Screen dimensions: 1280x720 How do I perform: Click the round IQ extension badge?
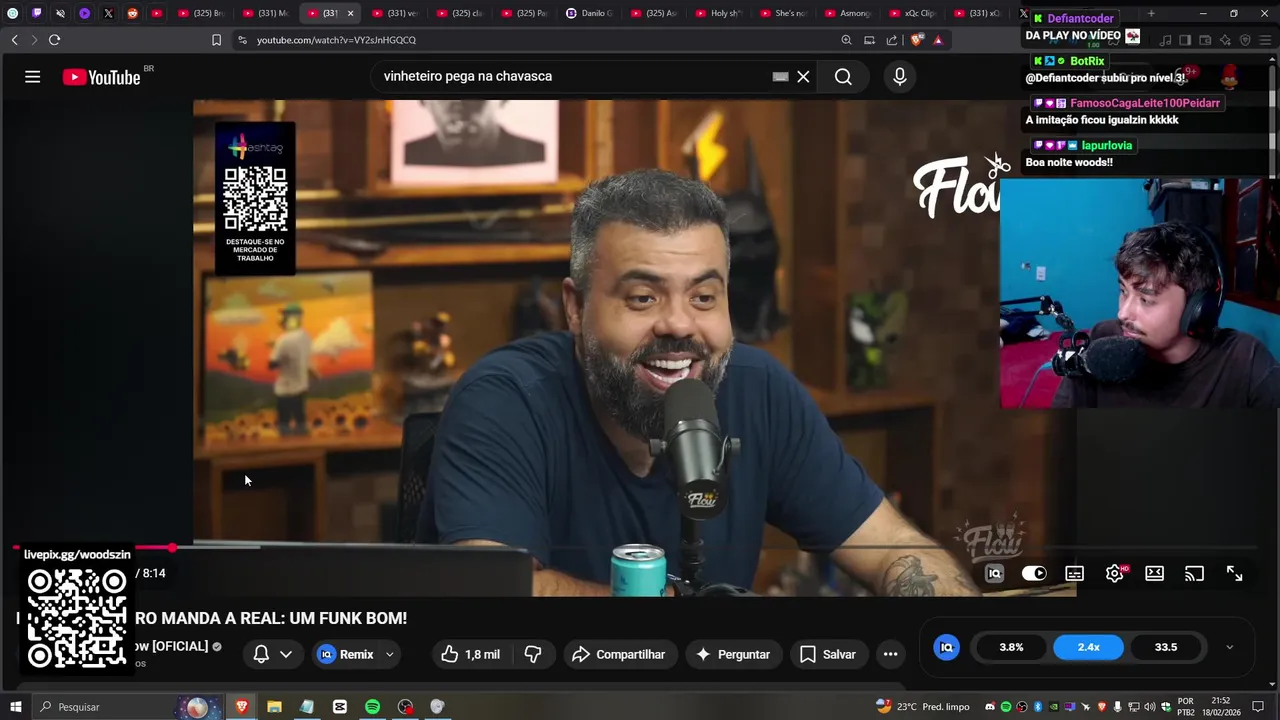click(946, 647)
